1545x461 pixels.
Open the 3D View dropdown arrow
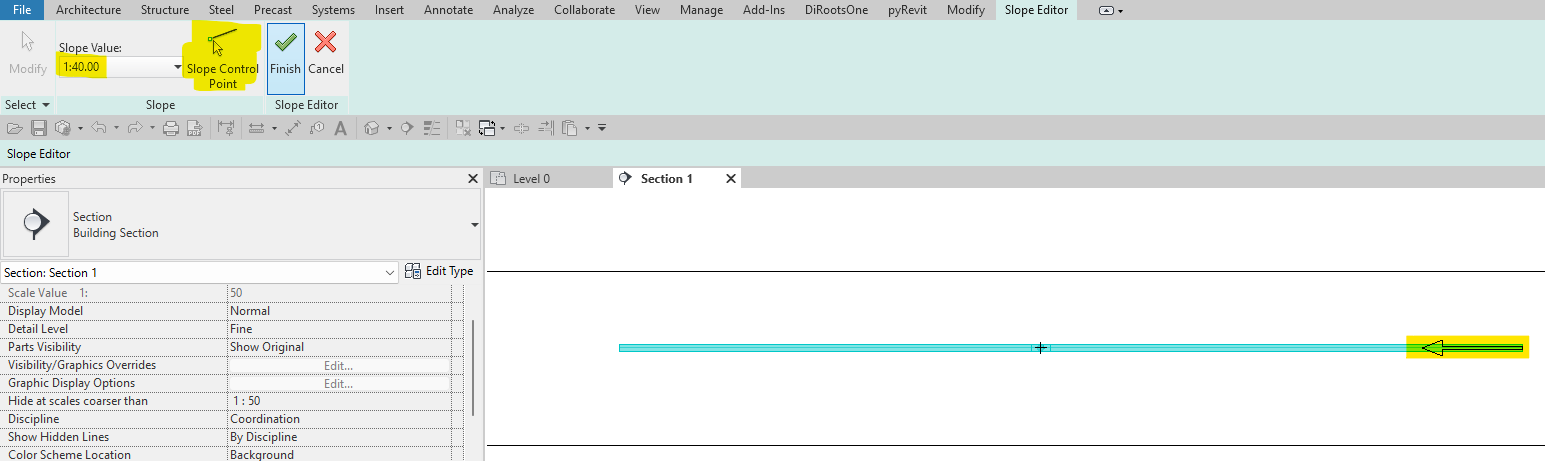click(x=389, y=128)
